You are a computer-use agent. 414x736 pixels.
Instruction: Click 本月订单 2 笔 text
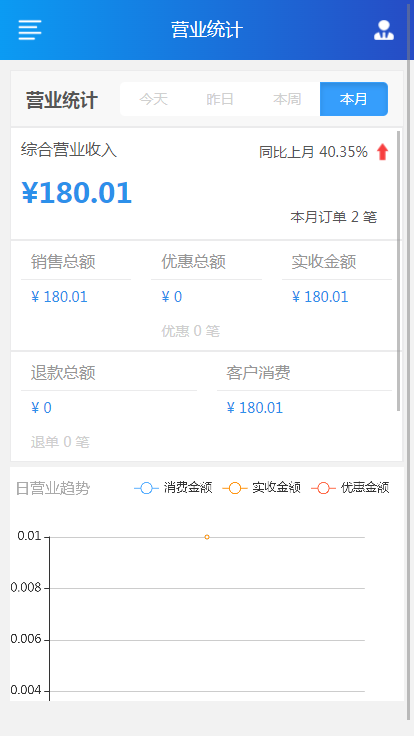(333, 217)
